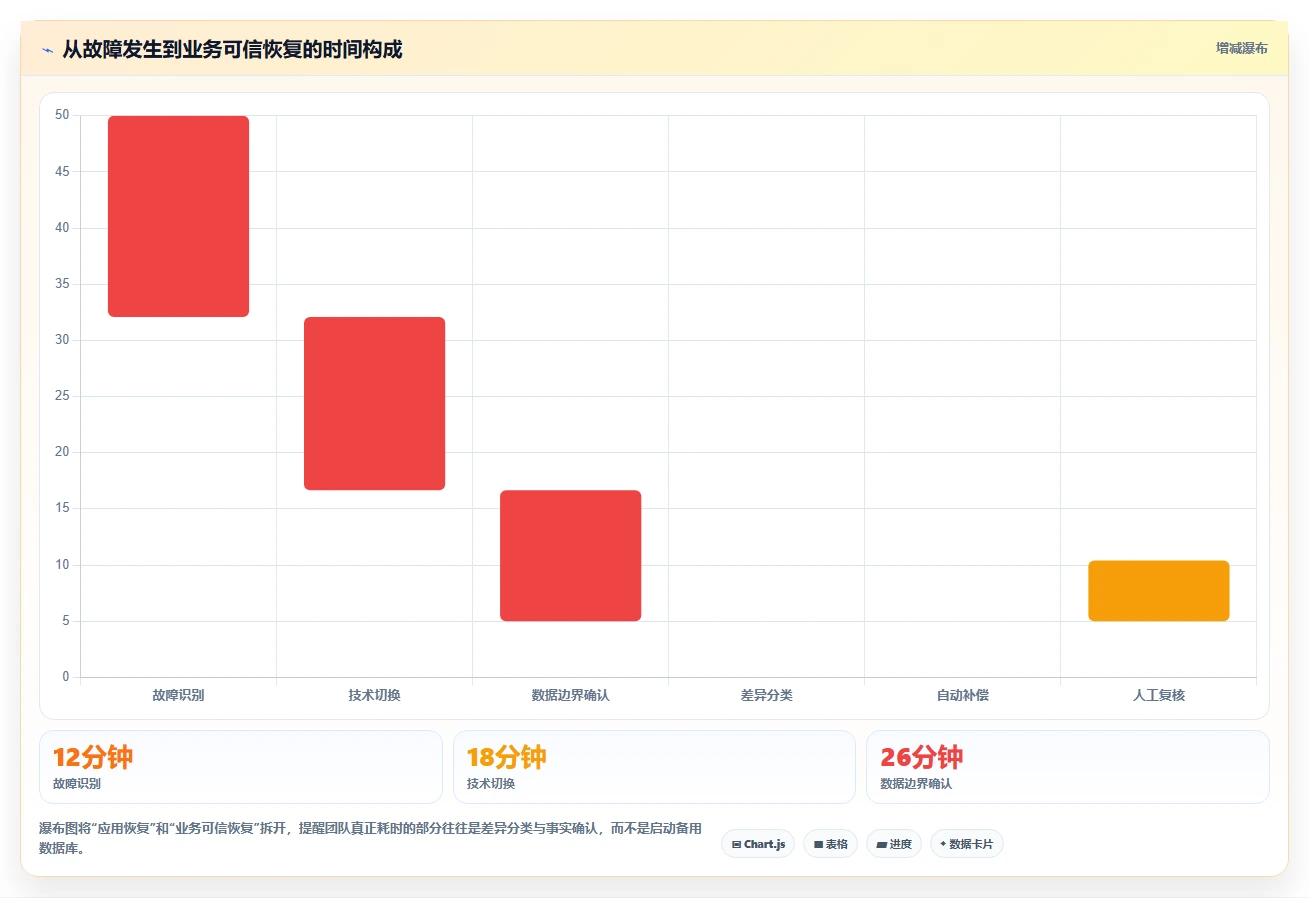Select the 进度 tag chip
Screen dimensions: 1309x898
click(894, 844)
